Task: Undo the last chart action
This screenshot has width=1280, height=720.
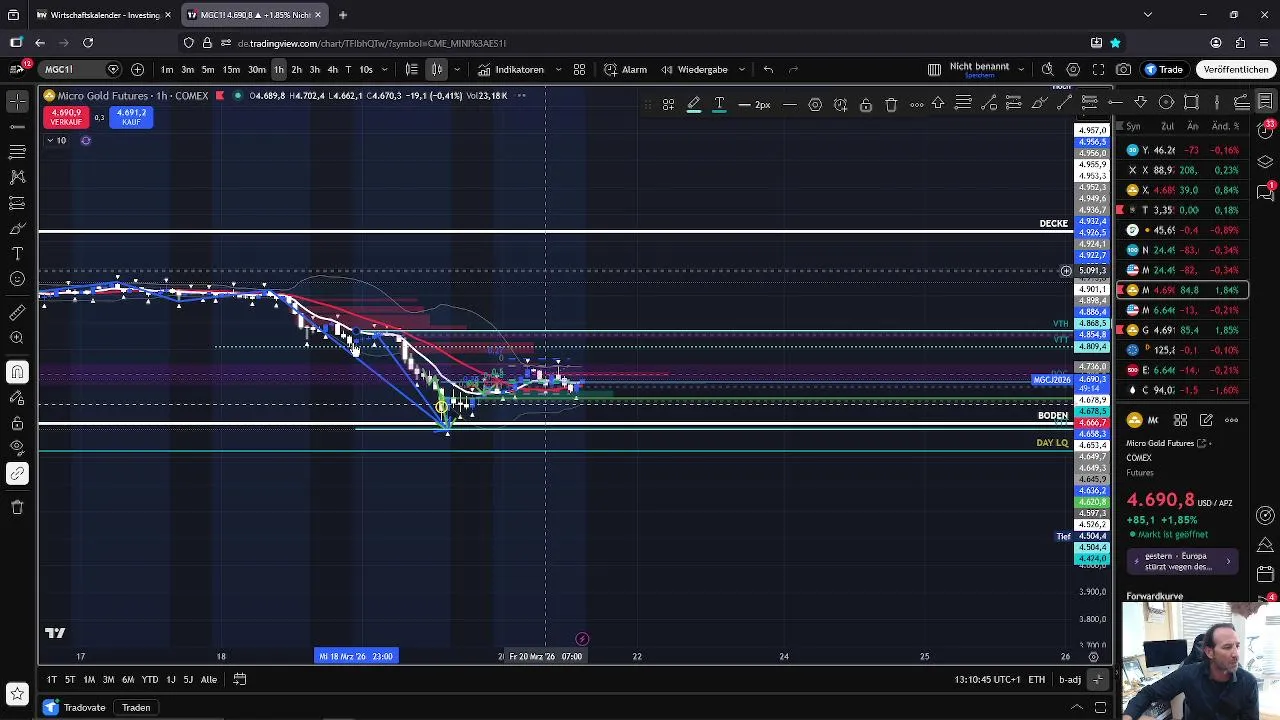Action: pyautogui.click(x=768, y=69)
